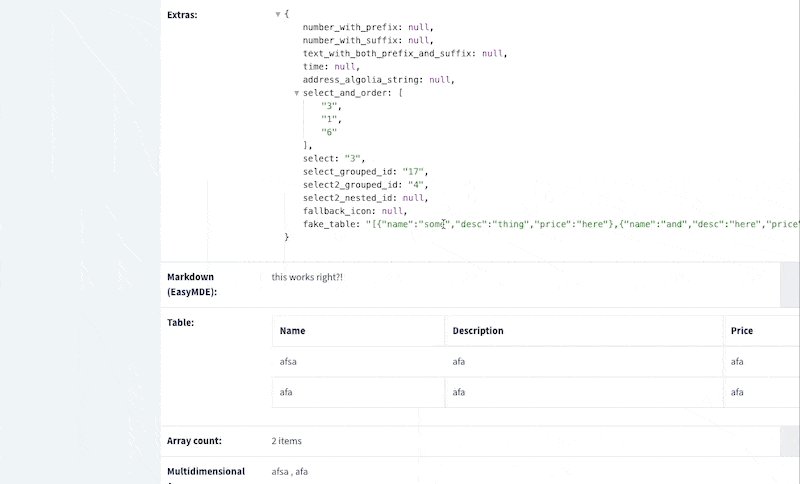Viewport: 800px width, 484px height.
Task: Click the address_algolia_string key
Action: 363,80
